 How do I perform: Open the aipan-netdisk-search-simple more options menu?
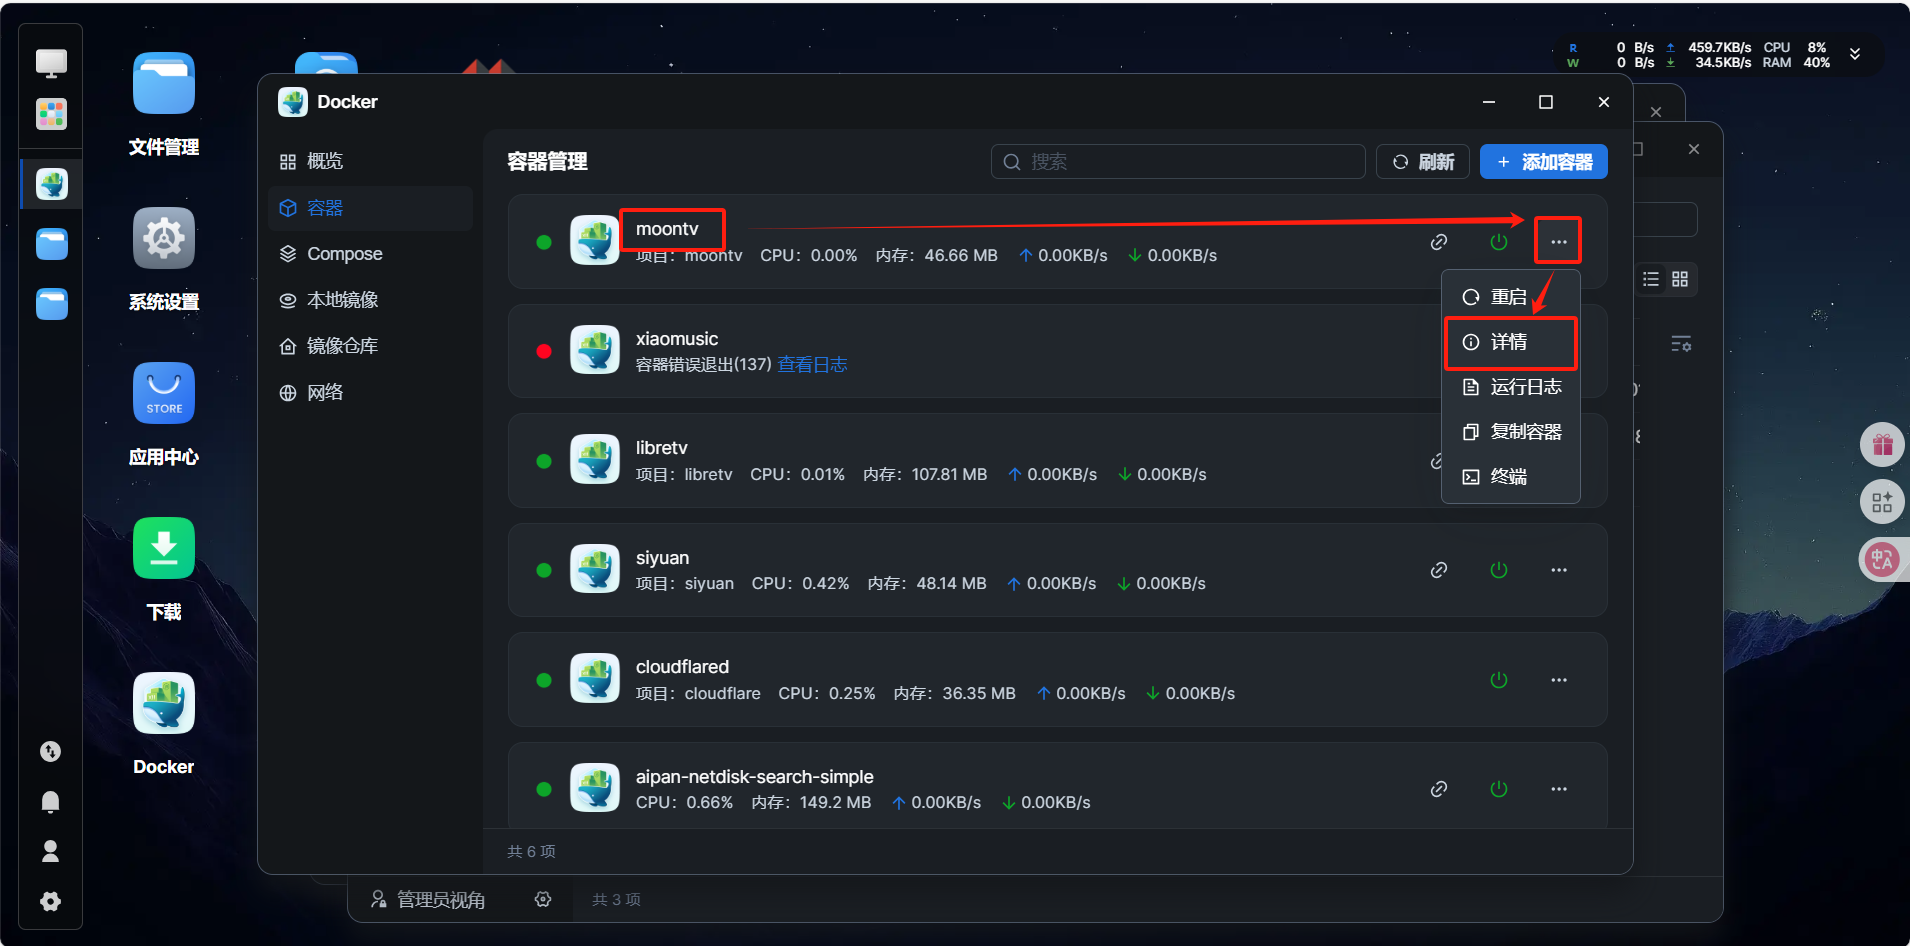click(1559, 789)
